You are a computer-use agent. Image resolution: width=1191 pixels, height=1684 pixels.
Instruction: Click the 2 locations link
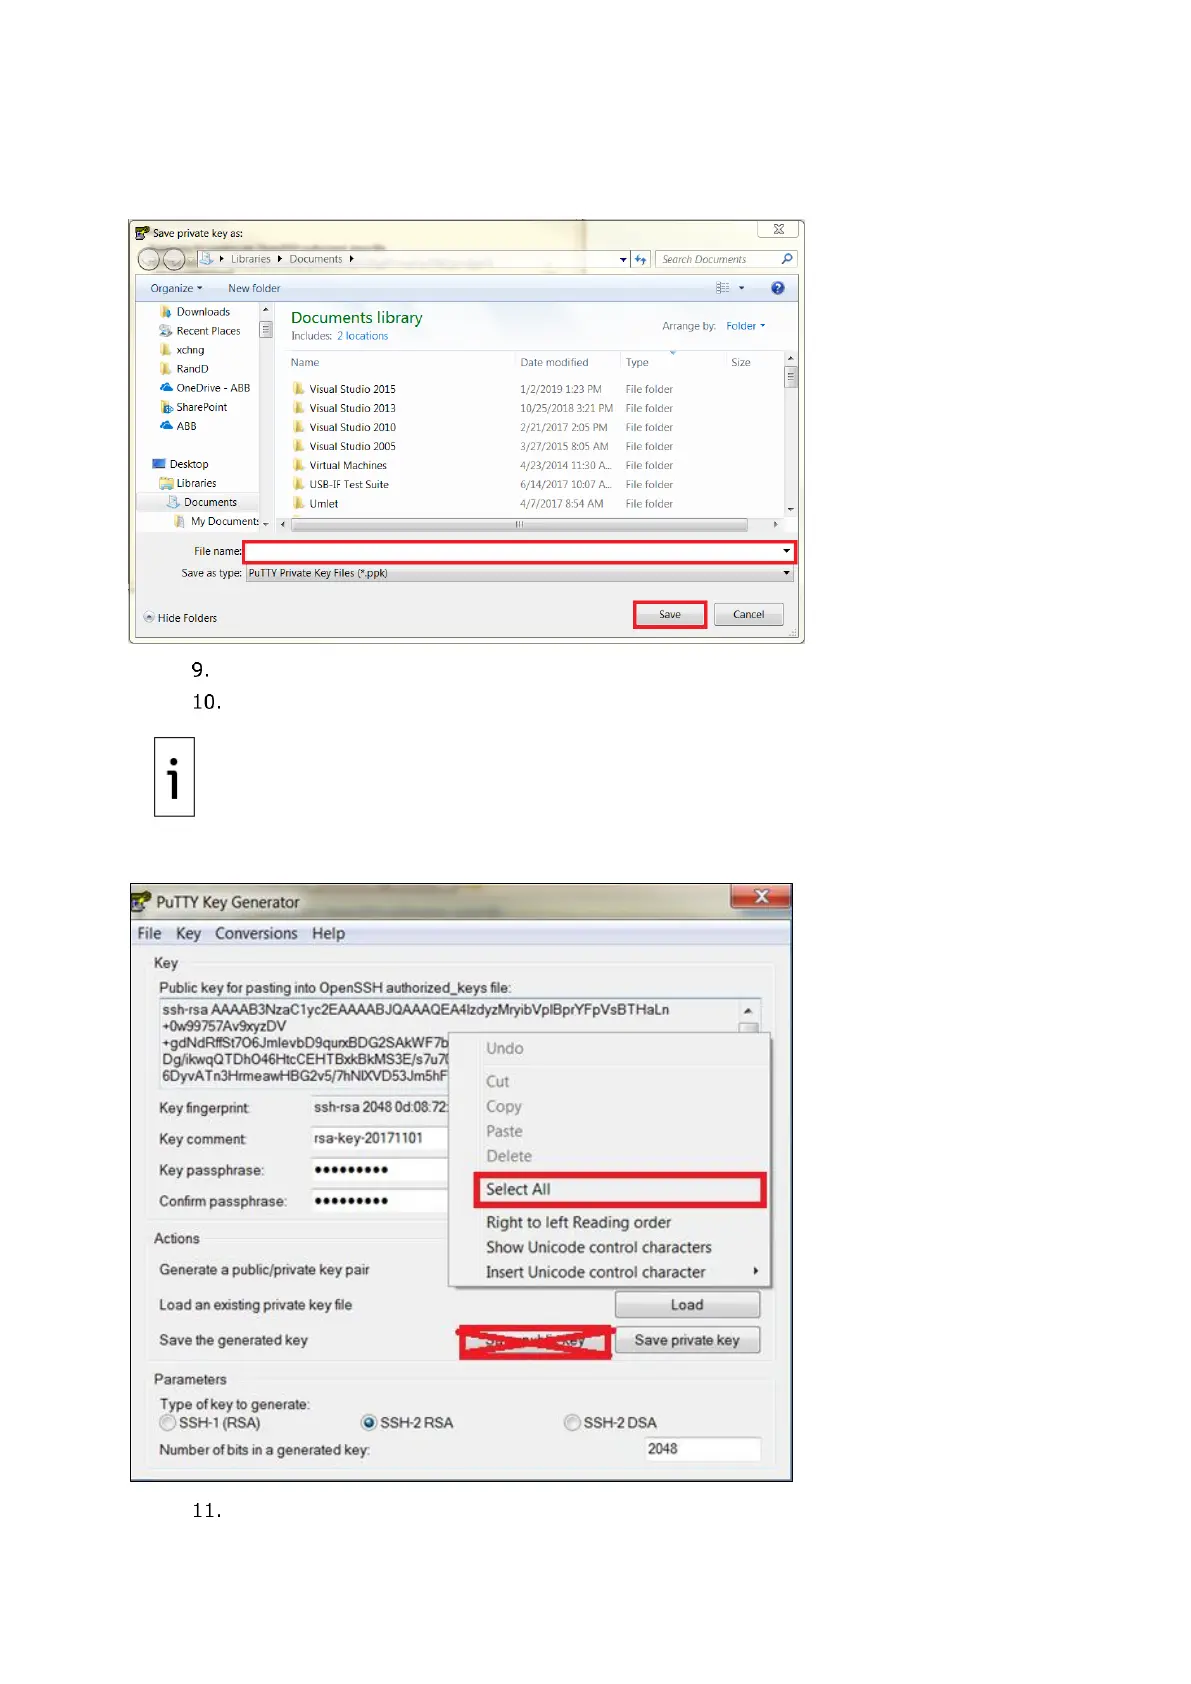tap(362, 336)
